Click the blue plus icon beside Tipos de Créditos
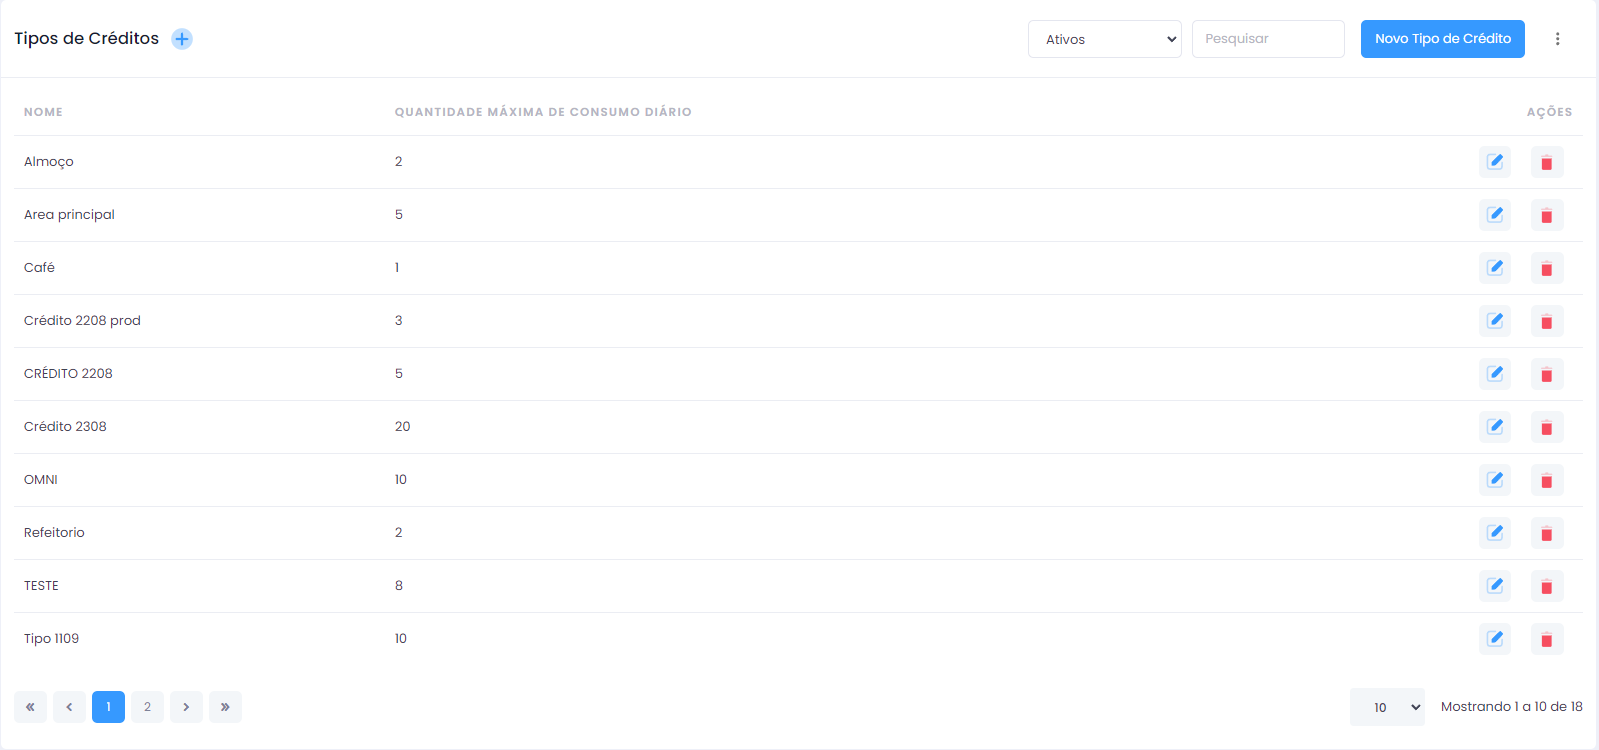1599x750 pixels. point(182,39)
